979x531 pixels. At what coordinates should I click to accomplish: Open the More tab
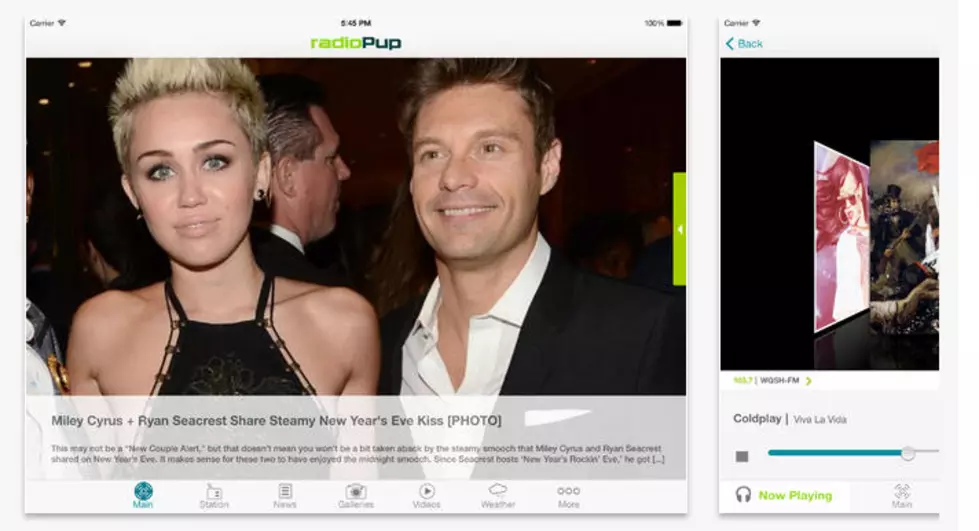(569, 495)
